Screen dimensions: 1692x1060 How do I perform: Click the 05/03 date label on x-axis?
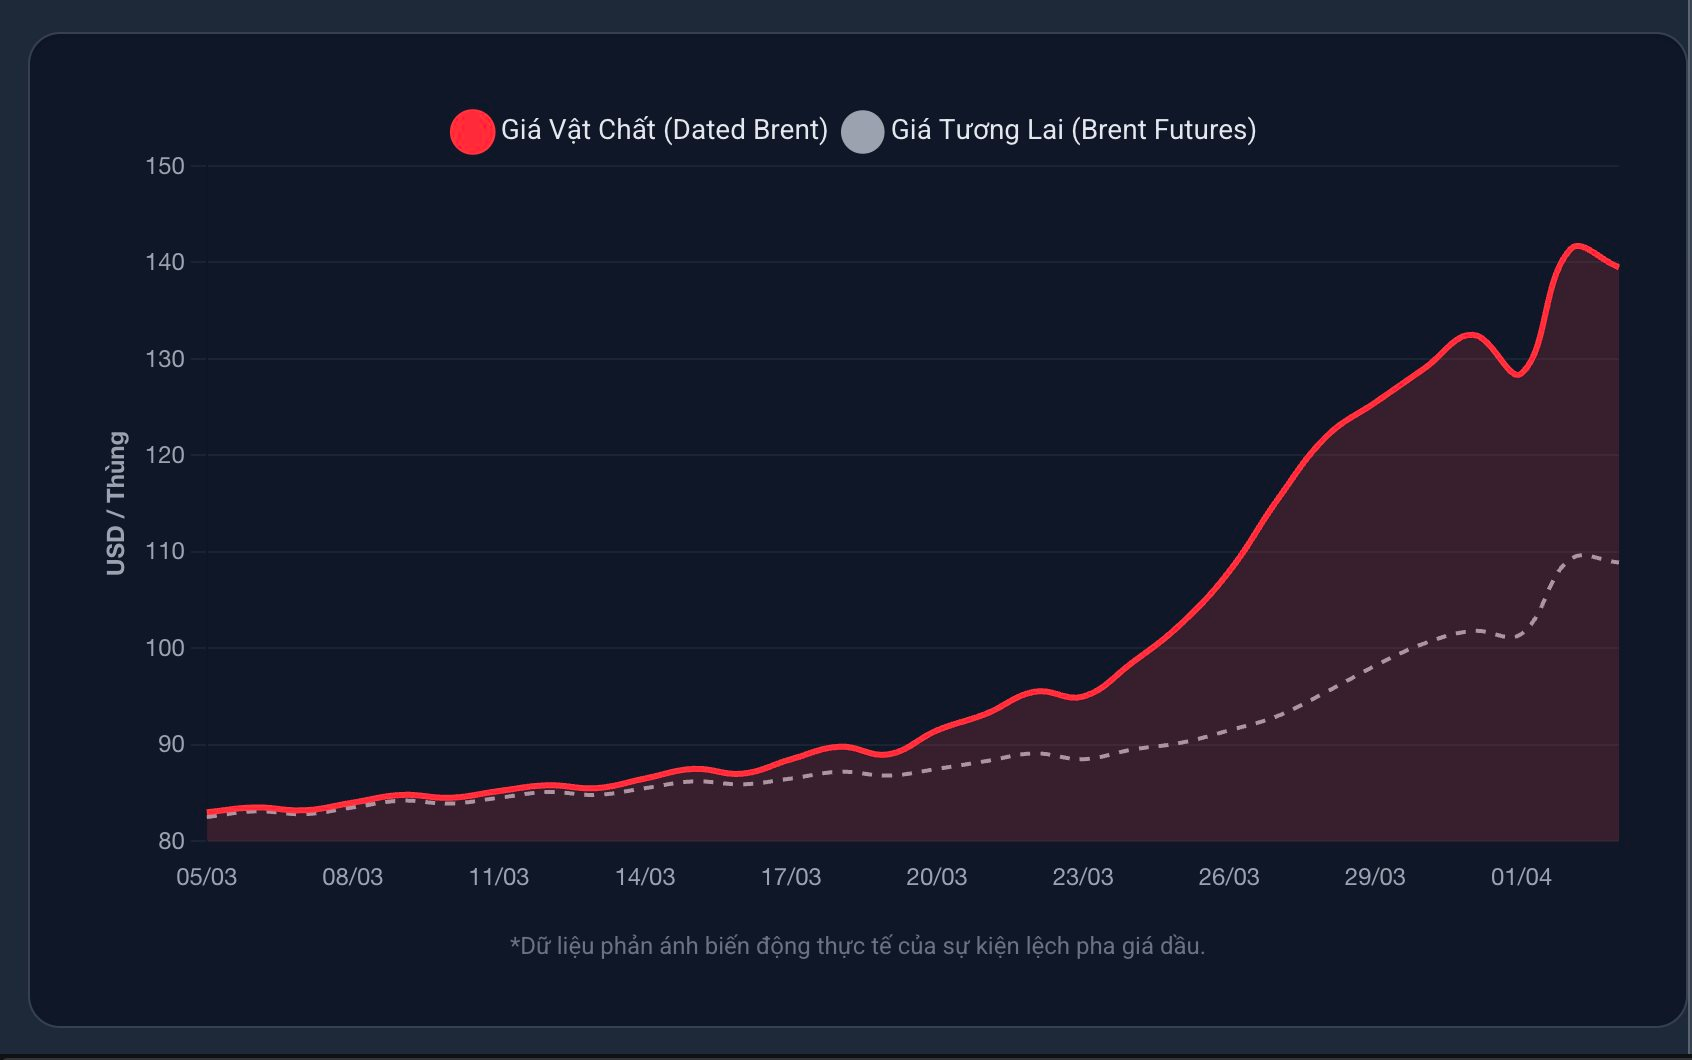tap(206, 877)
